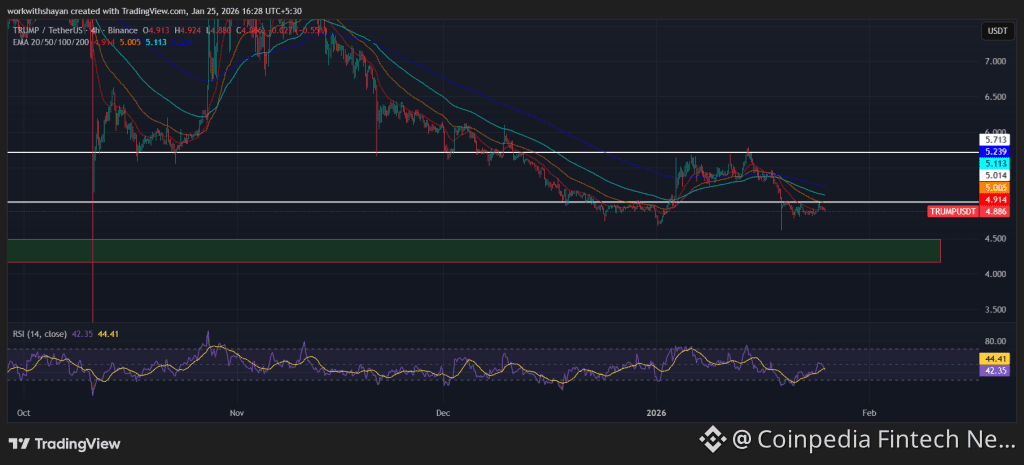Click the 2026 marker on time axis
Screen dimensions: 1024x465
tap(657, 412)
